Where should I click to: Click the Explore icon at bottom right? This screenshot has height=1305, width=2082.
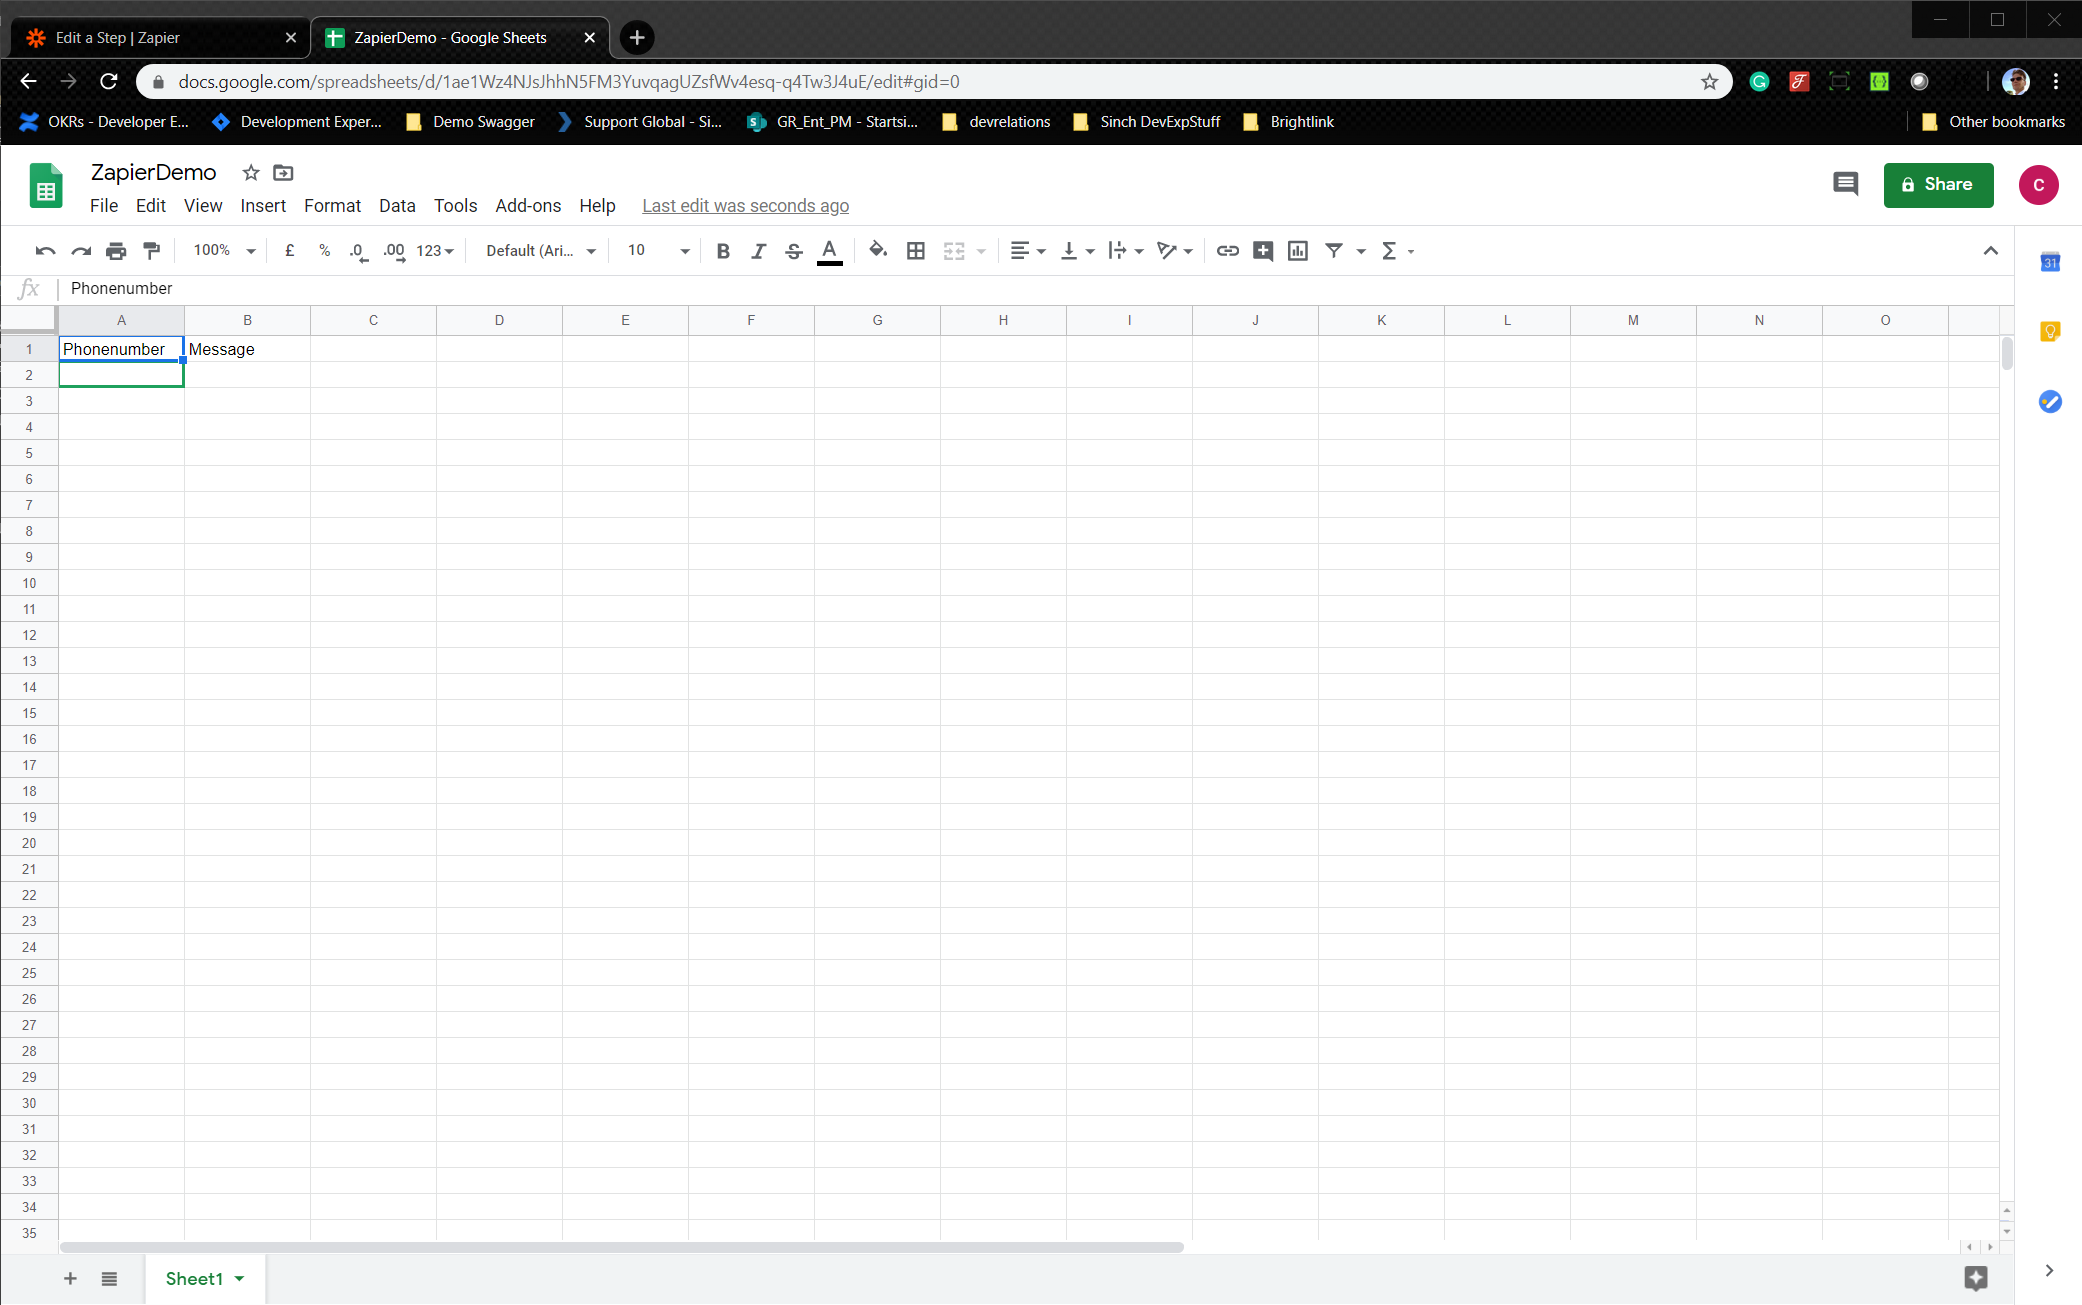1976,1278
